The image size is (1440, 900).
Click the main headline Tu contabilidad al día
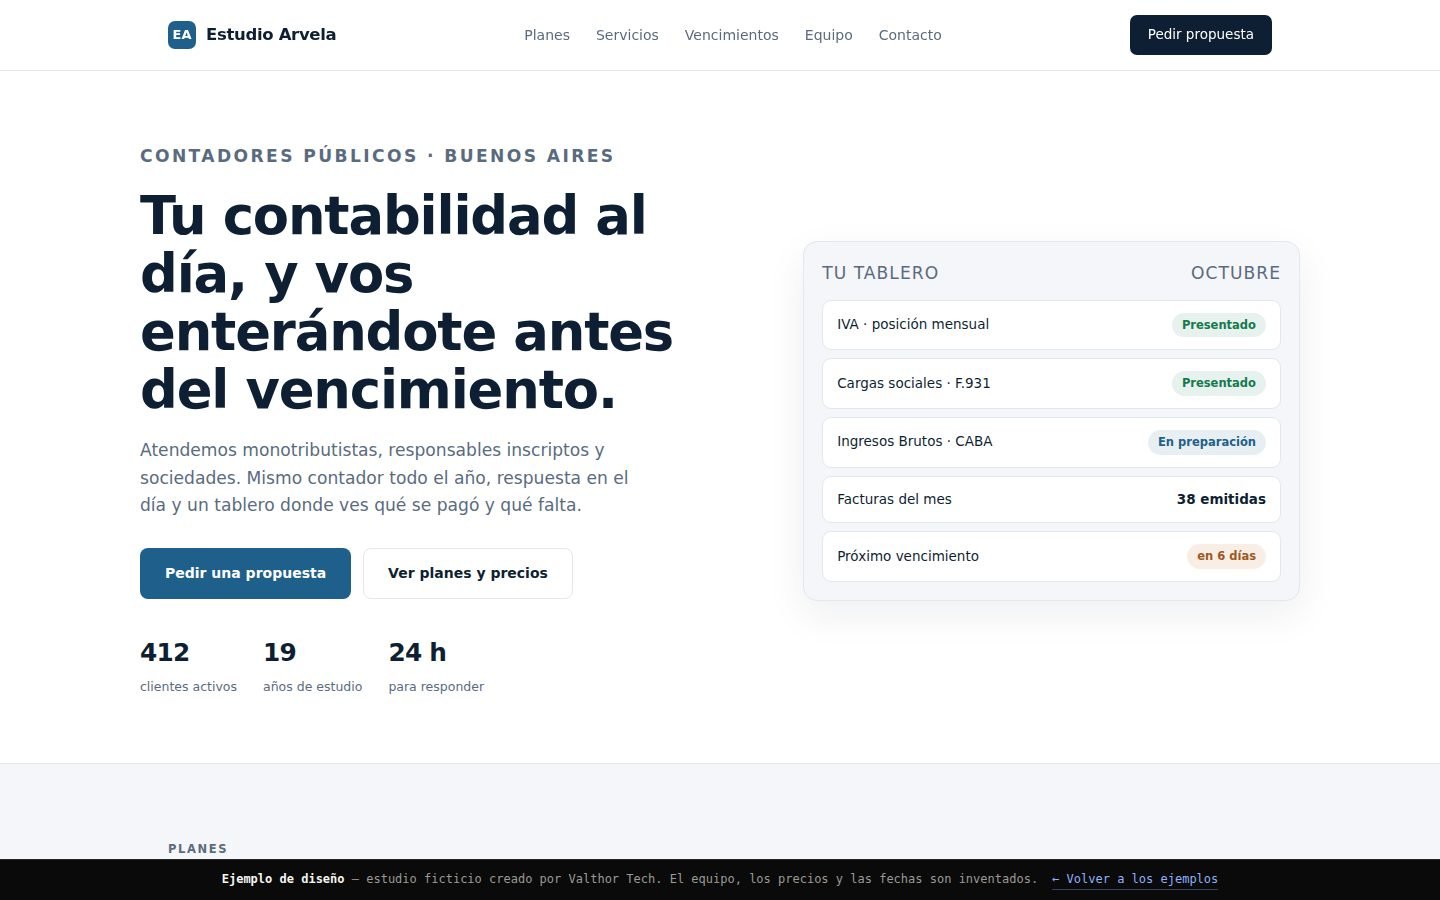(x=406, y=302)
